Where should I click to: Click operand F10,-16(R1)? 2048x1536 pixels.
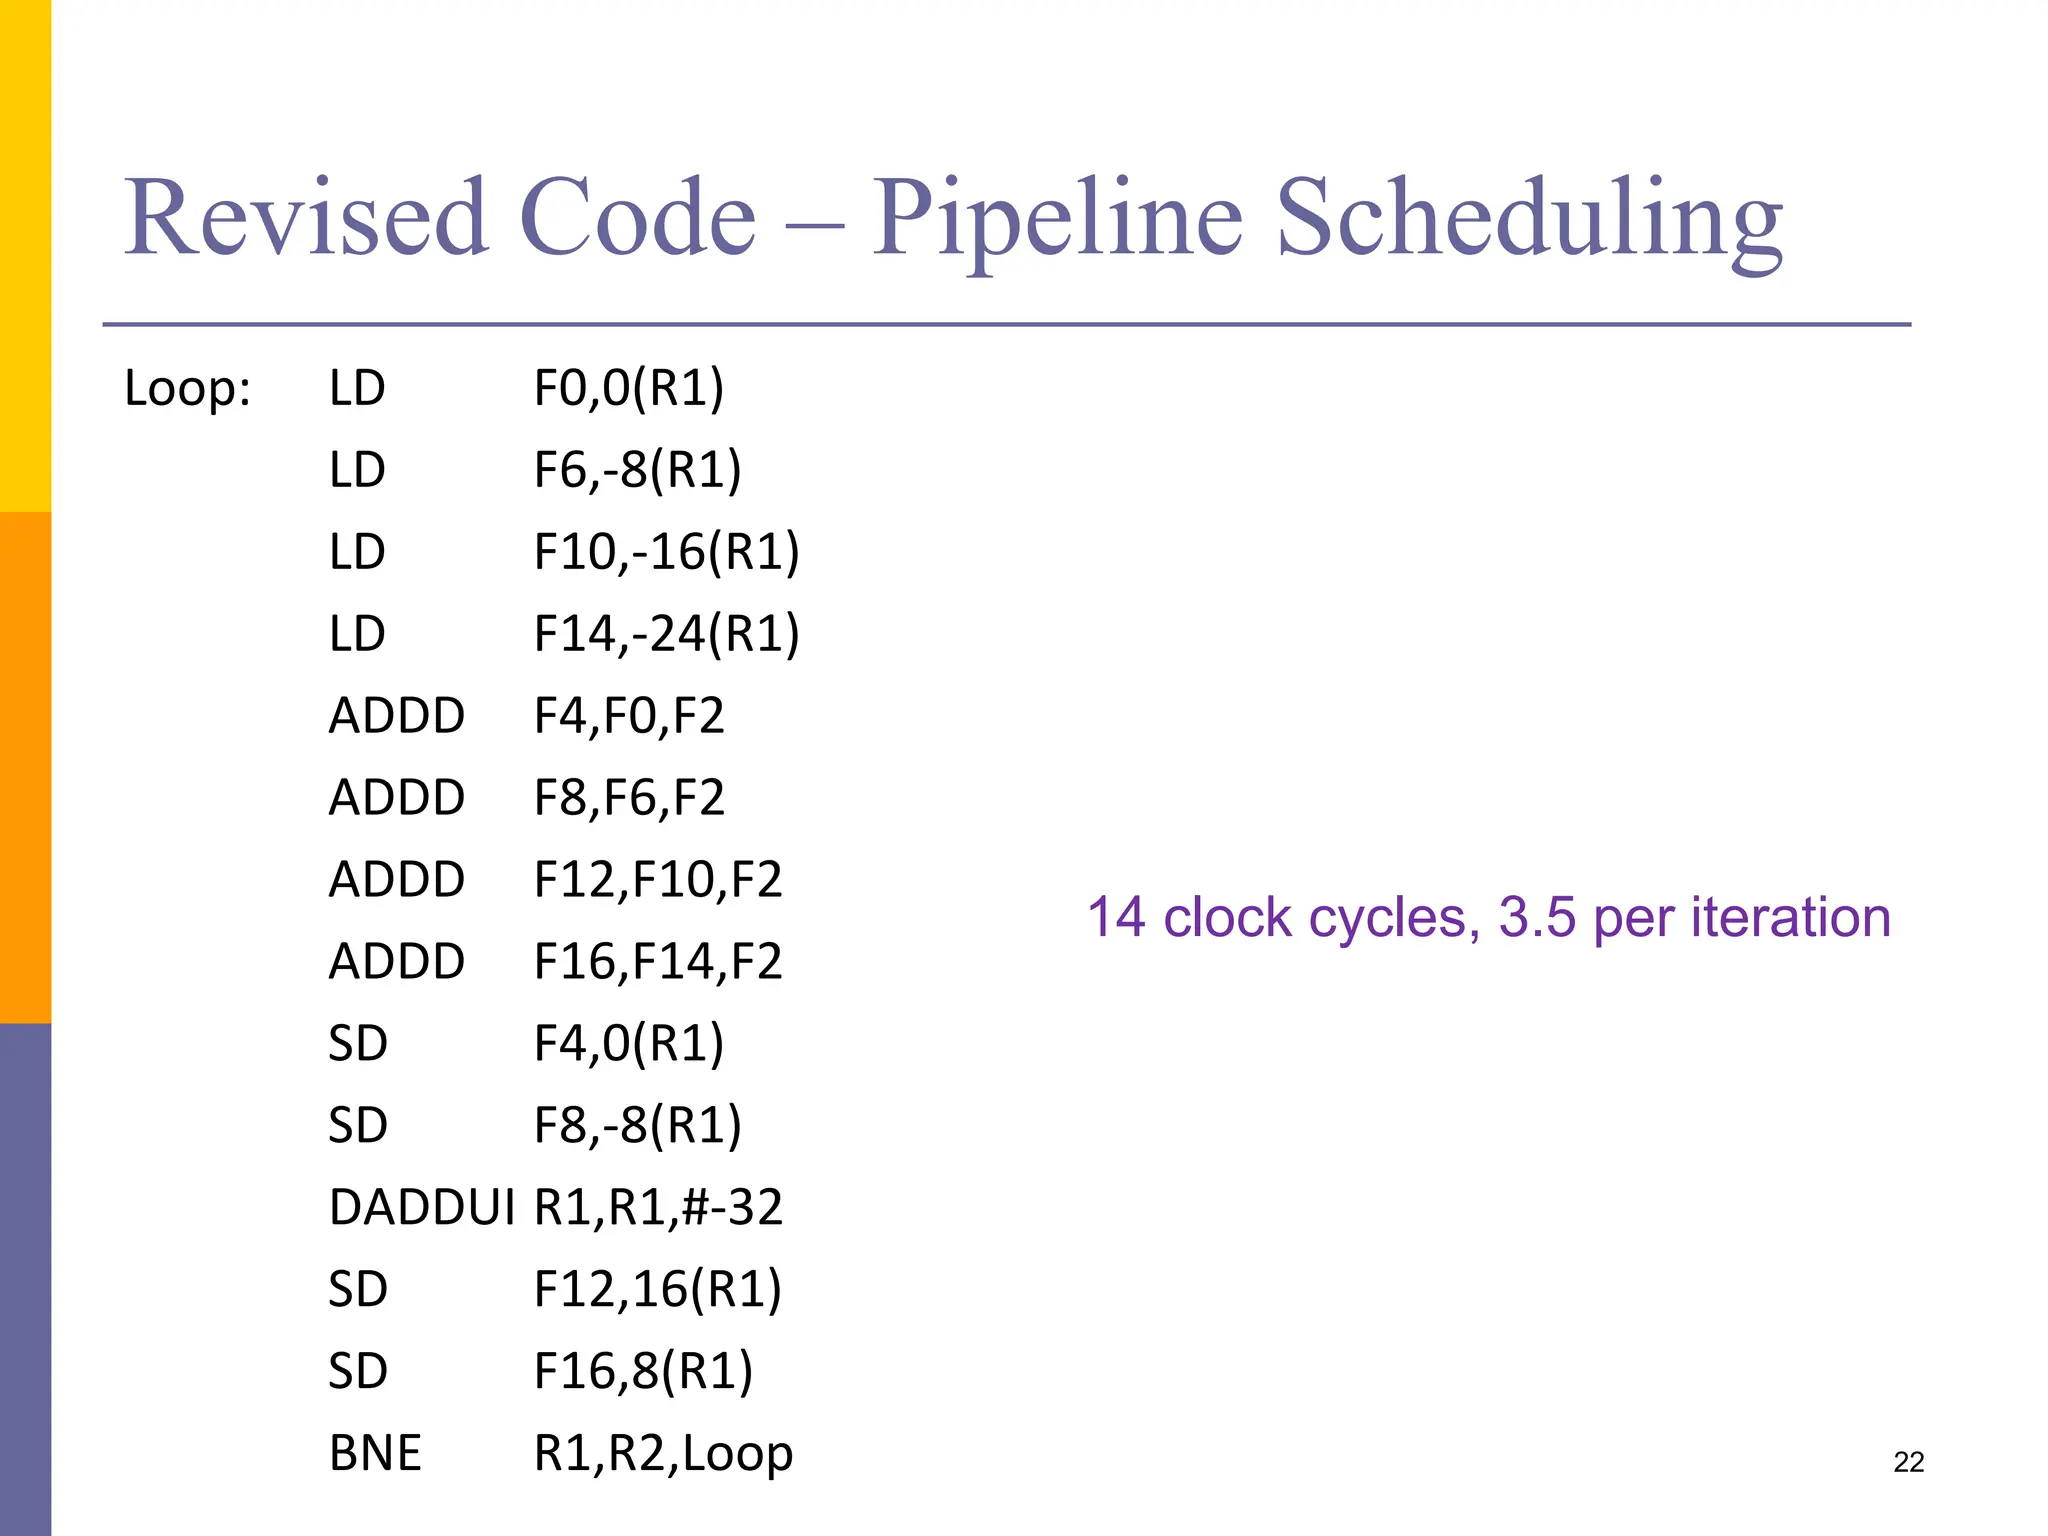667,553
